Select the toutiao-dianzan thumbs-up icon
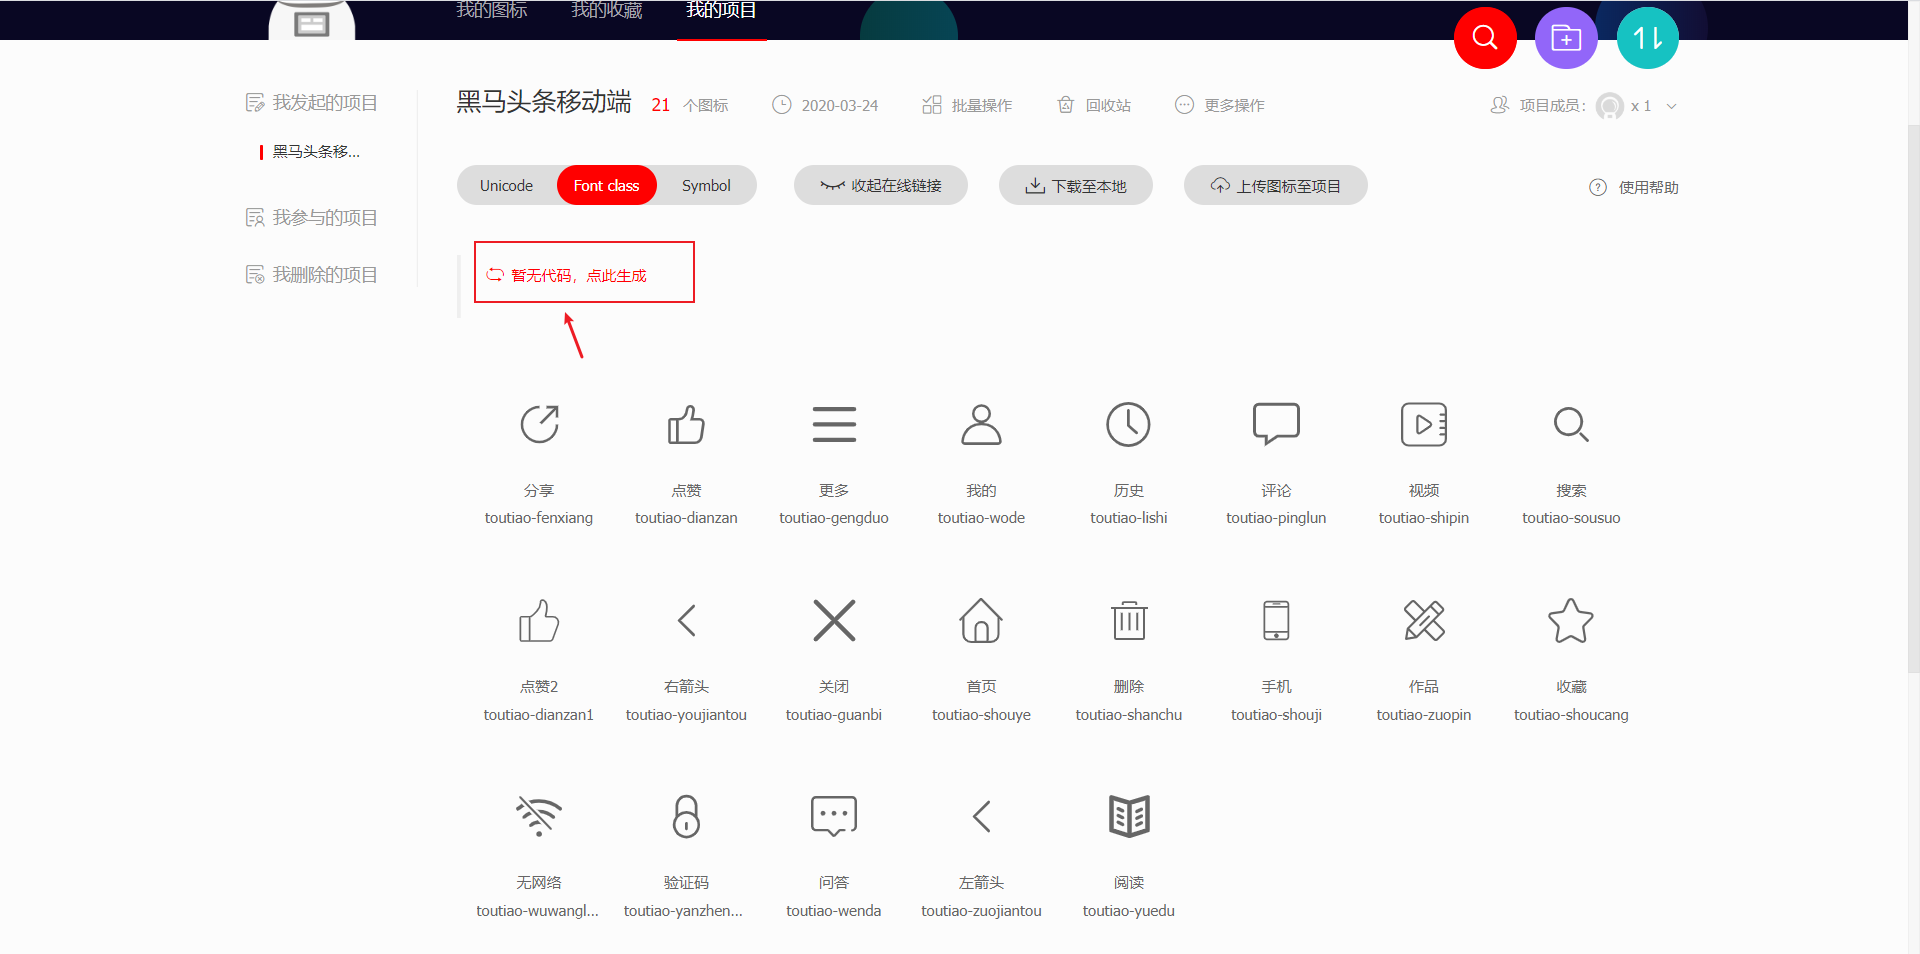The width and height of the screenshot is (1920, 954). [686, 424]
